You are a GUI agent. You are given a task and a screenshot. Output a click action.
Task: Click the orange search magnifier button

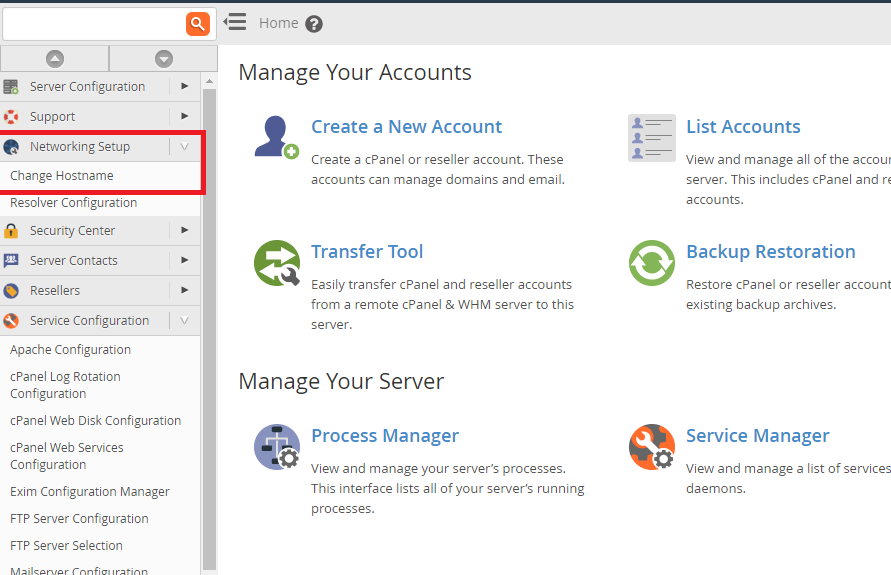198,24
